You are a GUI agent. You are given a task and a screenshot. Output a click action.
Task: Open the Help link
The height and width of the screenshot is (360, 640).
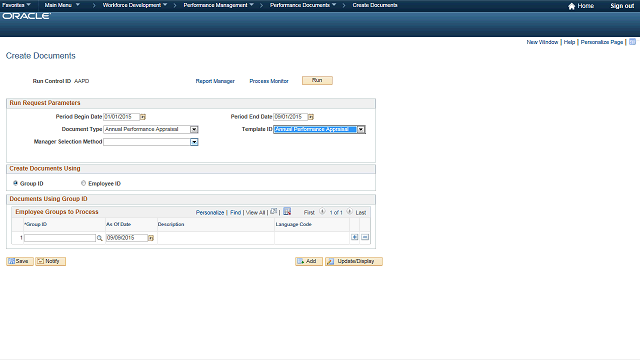(569, 42)
